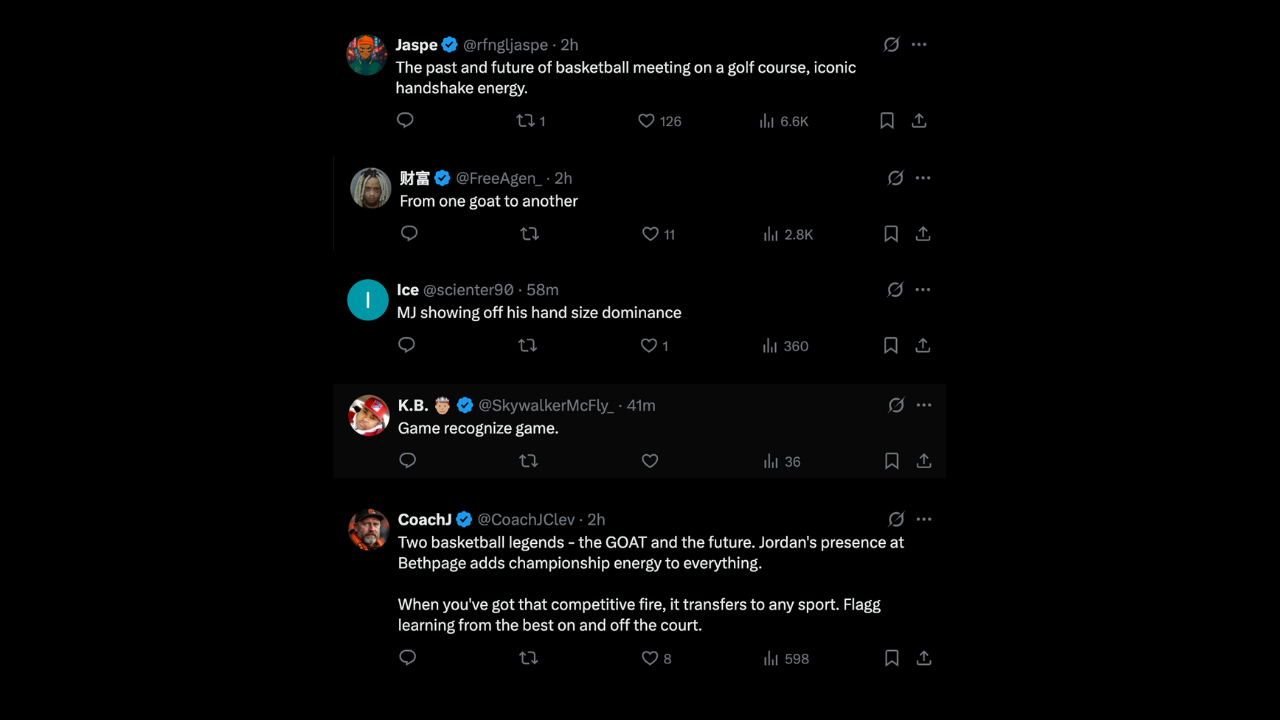Share CoachJ's tweet about Bethpage
1280x720 pixels.
click(924, 658)
